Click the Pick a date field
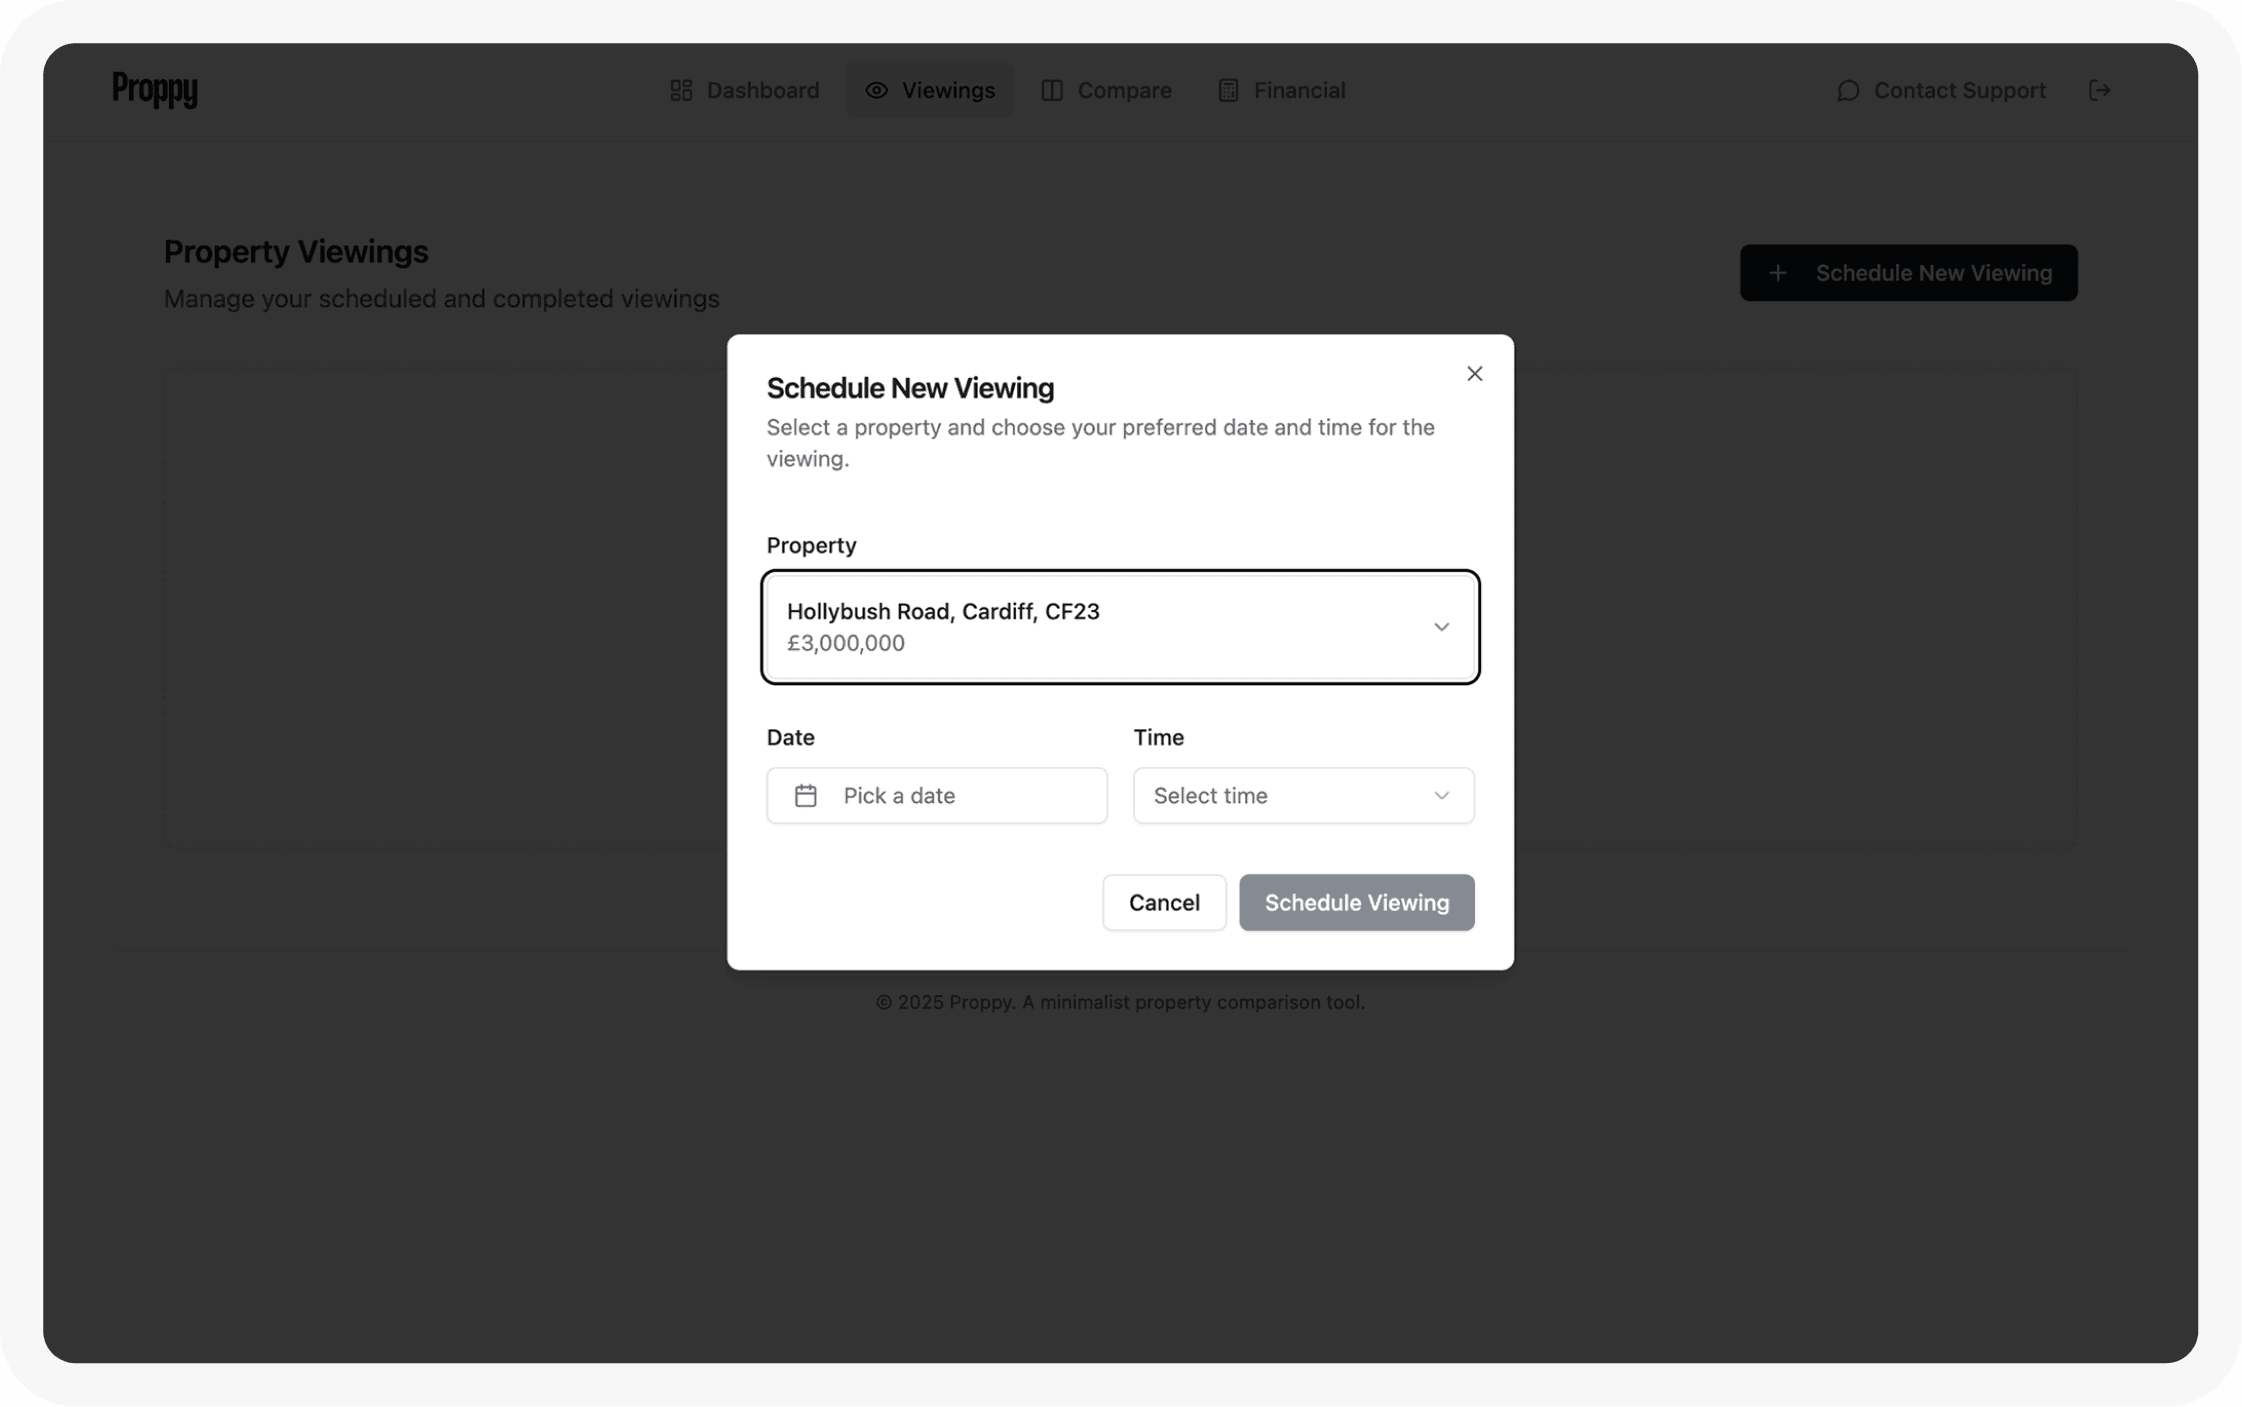This screenshot has width=2242, height=1407. [x=937, y=795]
